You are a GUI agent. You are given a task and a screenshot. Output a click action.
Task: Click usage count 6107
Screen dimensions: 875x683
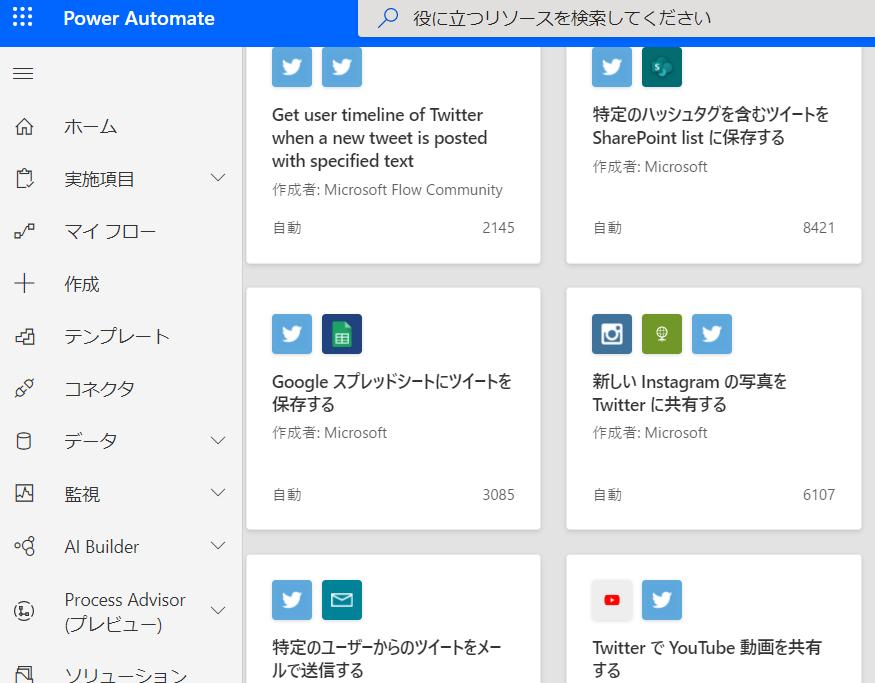point(819,494)
